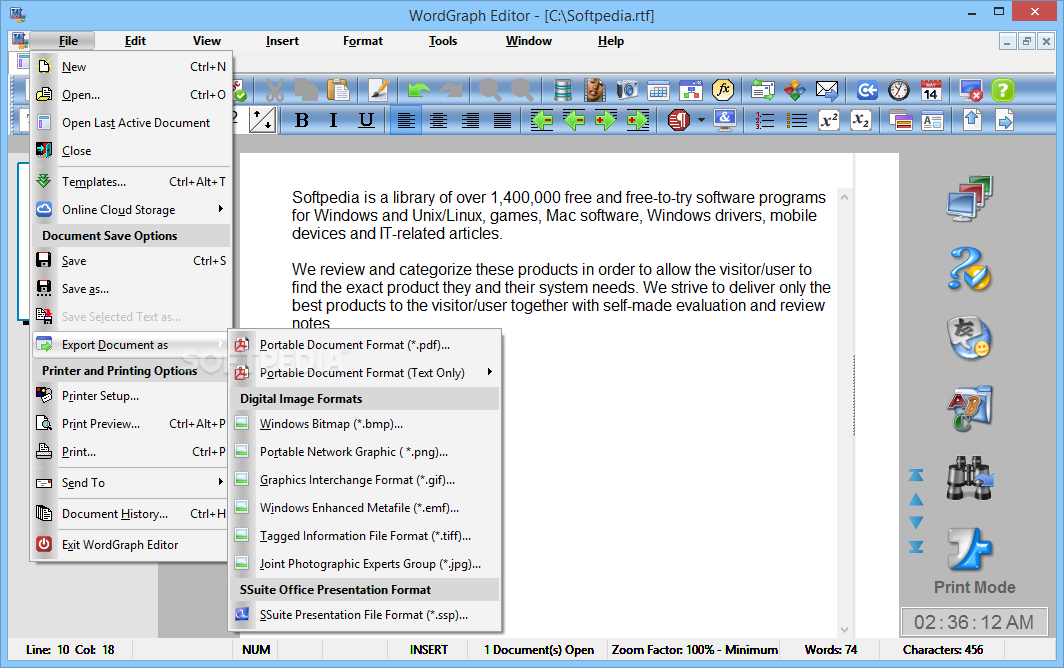
Task: Select Save as... menu entry
Action: coord(130,289)
